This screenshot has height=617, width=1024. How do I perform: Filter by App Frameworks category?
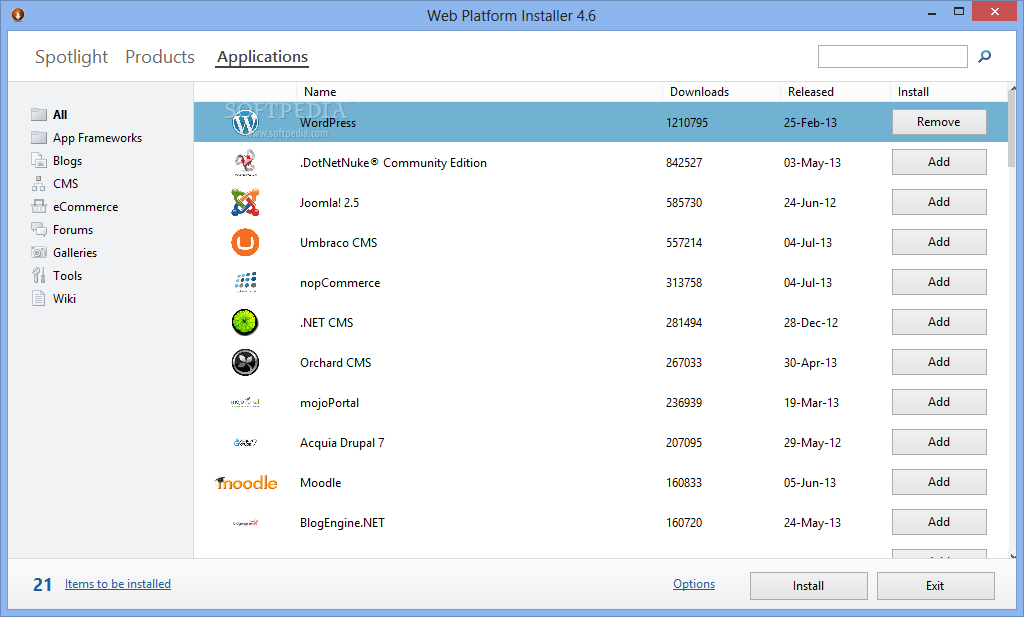tap(97, 138)
